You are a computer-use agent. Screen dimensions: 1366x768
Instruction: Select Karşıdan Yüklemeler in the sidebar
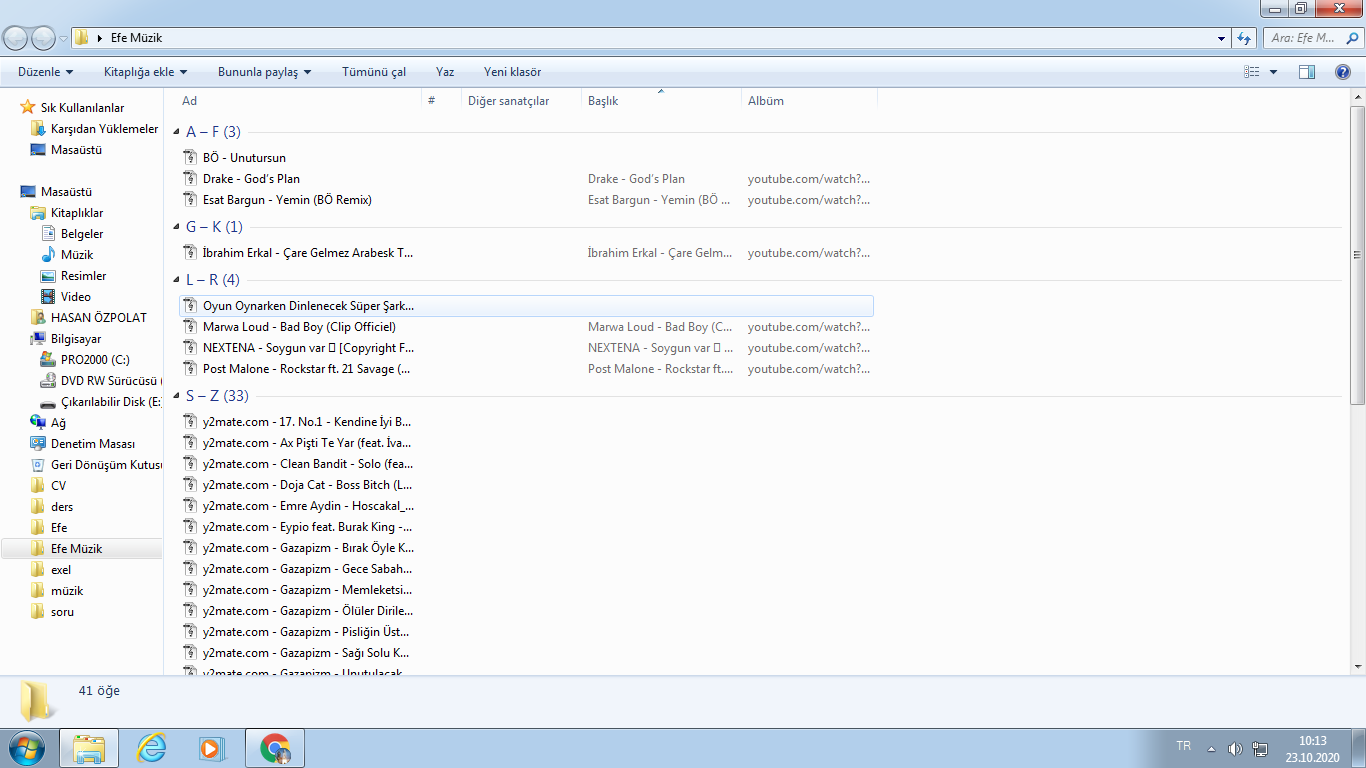(x=104, y=129)
